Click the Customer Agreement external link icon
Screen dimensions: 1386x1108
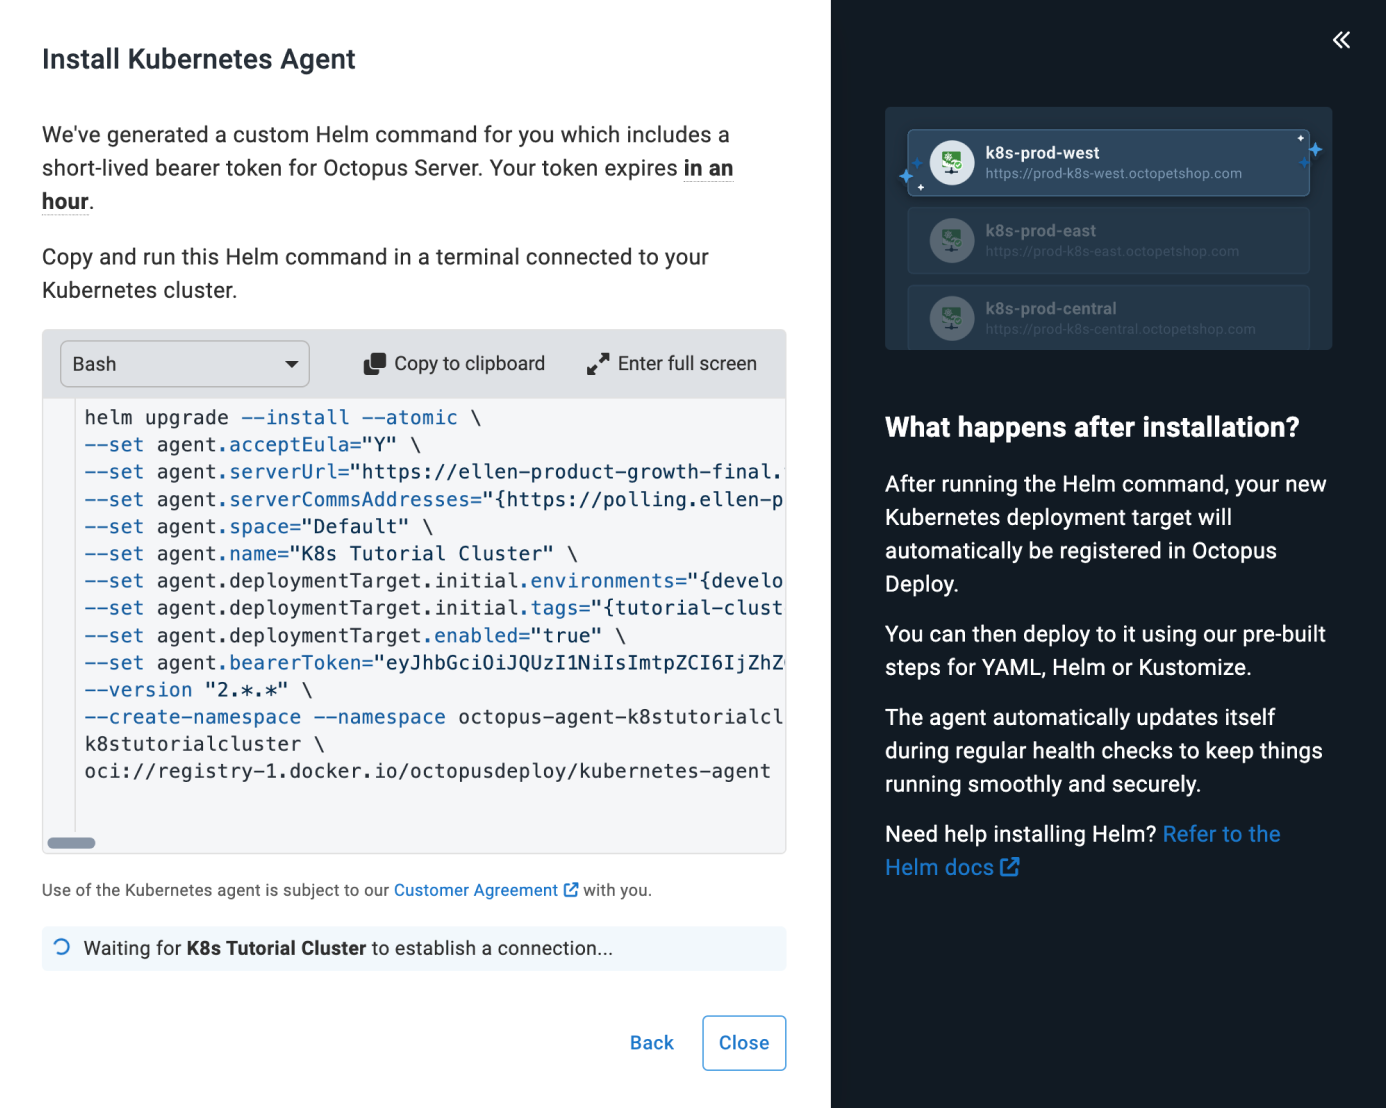click(x=571, y=889)
